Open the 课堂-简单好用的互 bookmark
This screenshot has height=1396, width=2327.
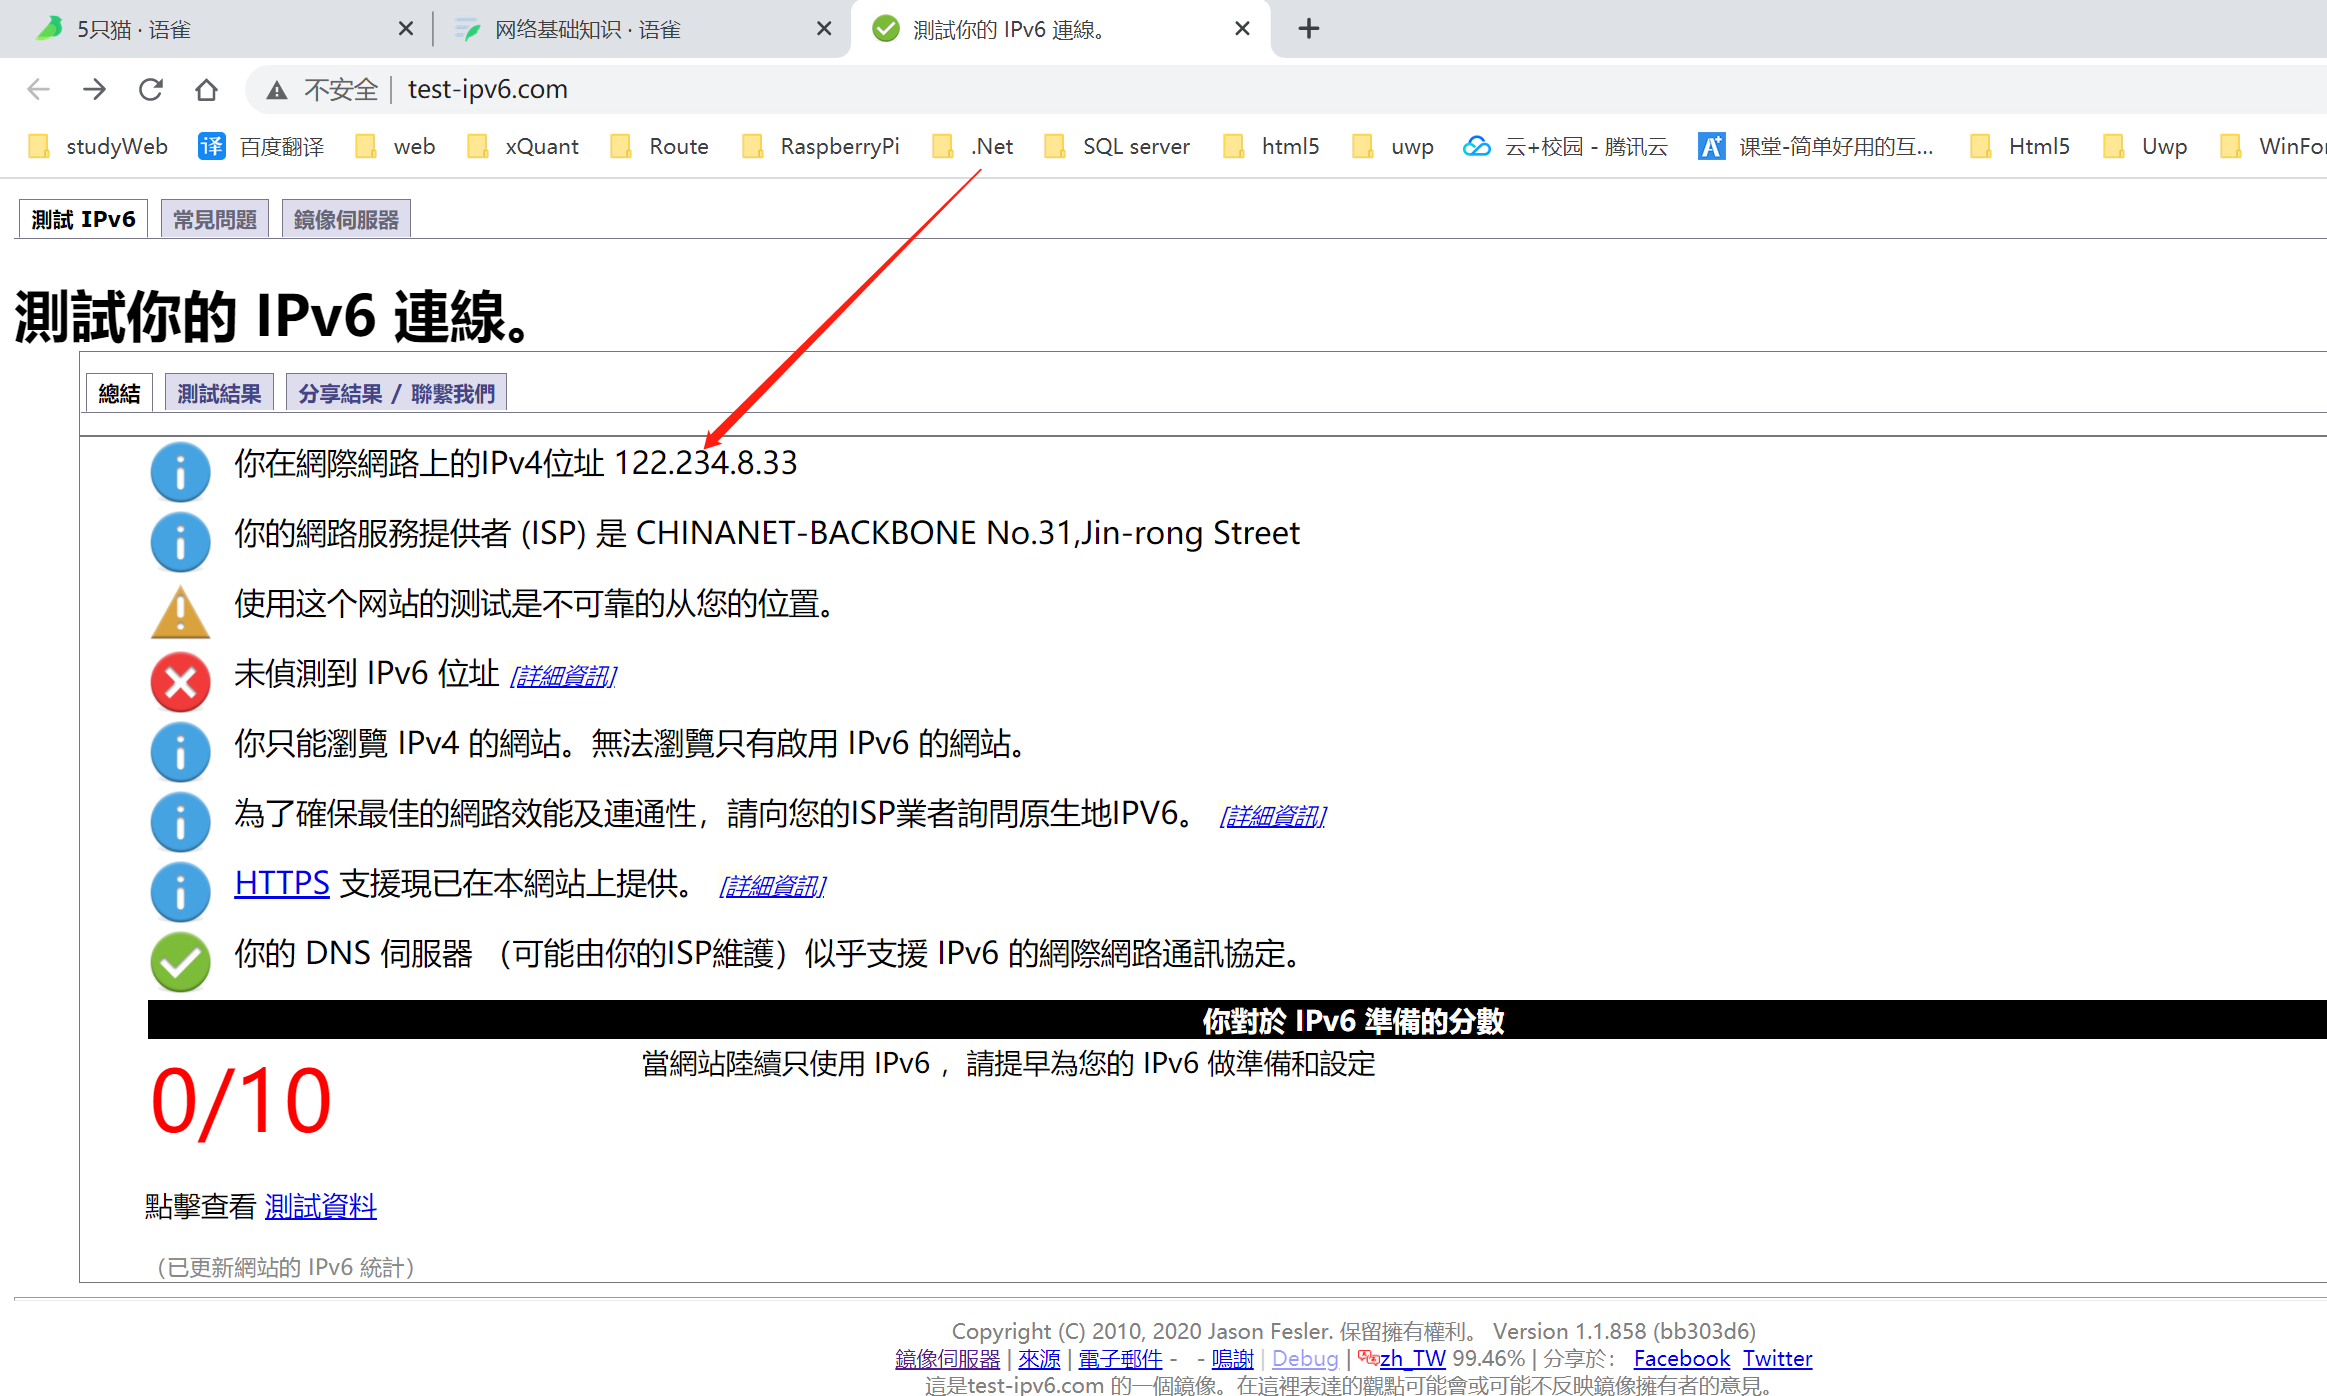coord(1816,147)
